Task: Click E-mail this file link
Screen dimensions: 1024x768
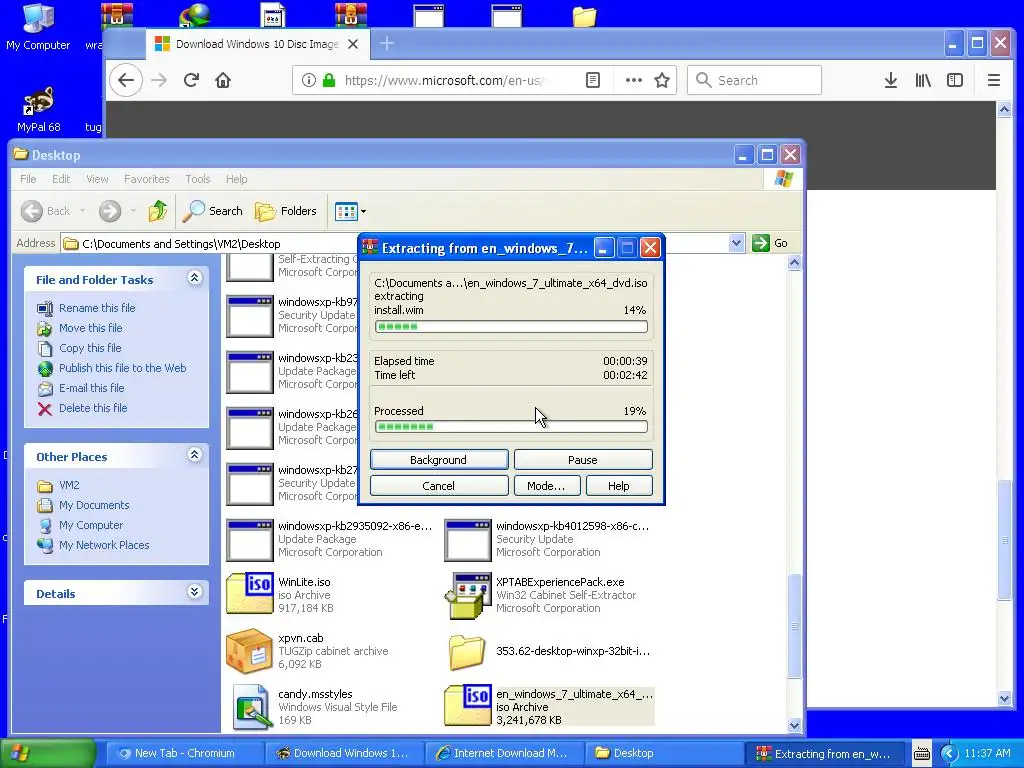Action: coord(91,388)
